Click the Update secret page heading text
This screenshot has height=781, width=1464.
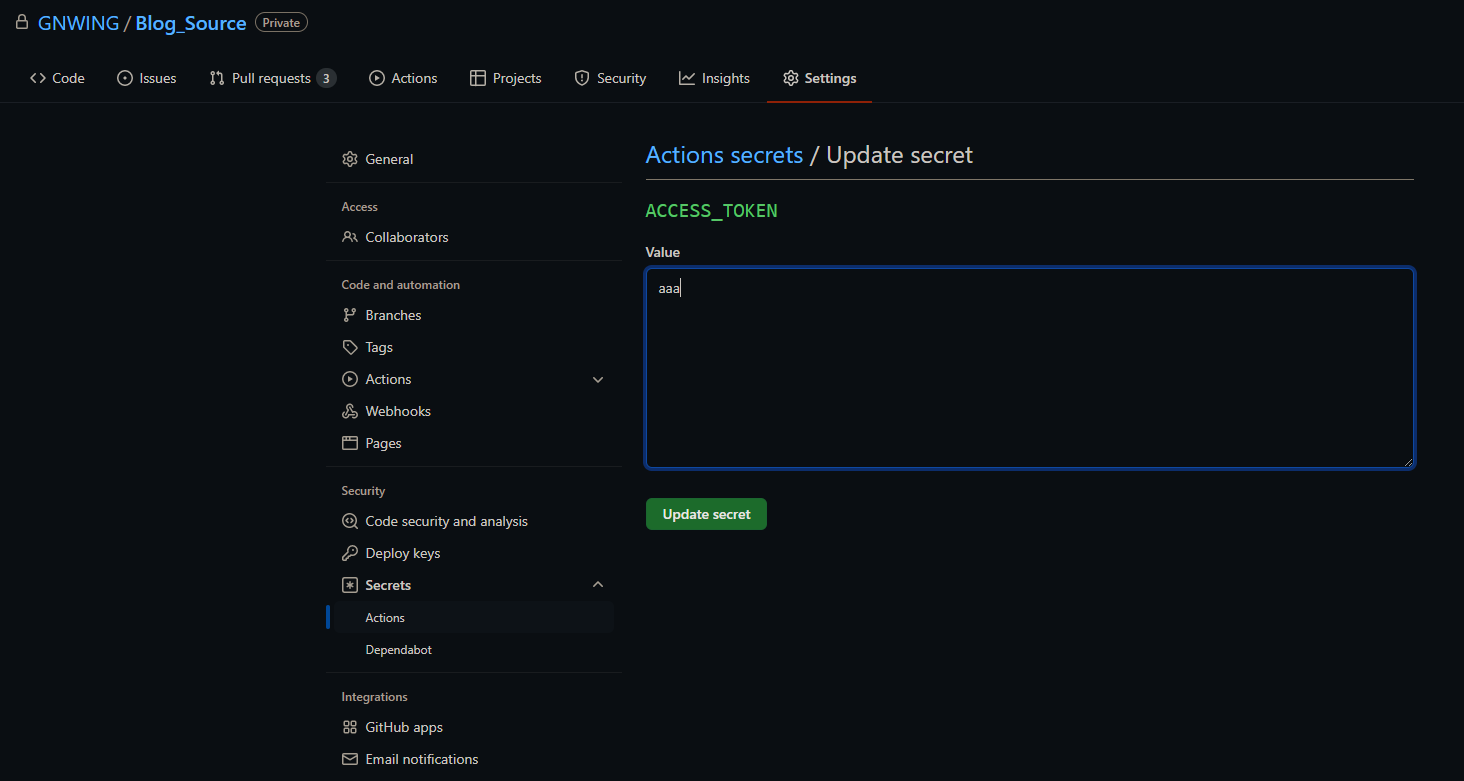899,155
